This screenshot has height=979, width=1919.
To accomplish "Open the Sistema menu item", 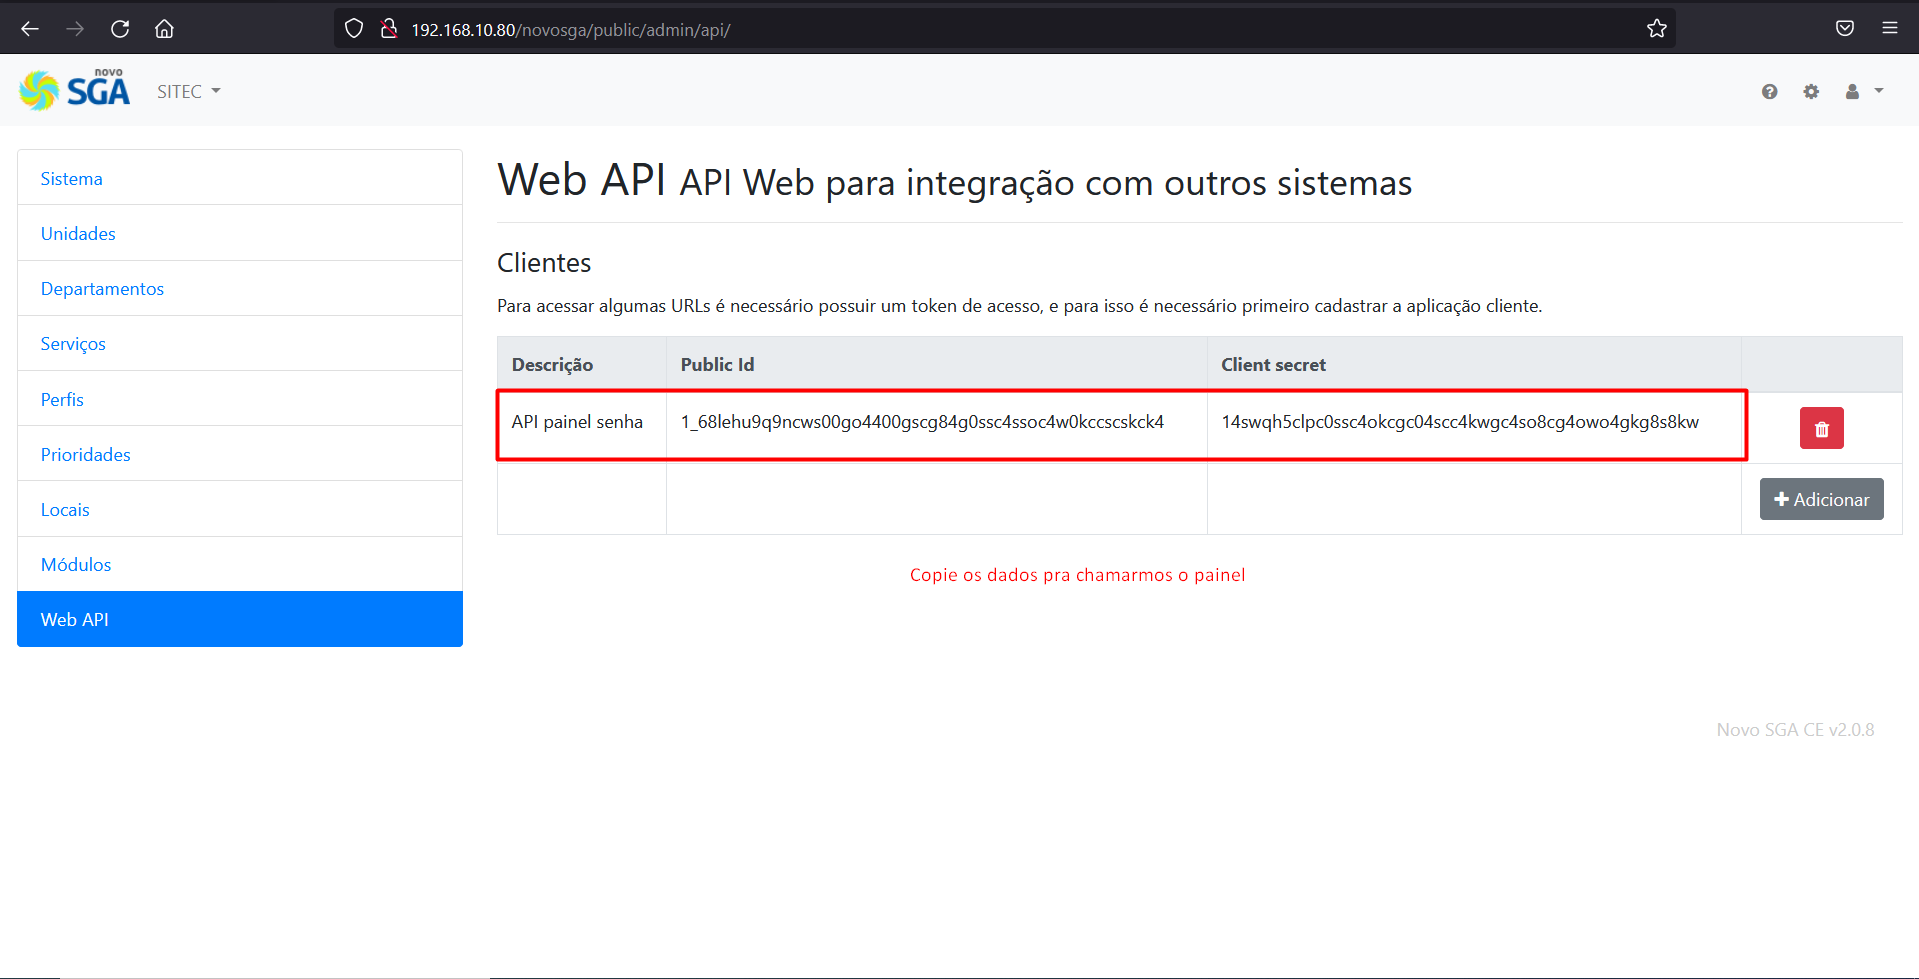I will click(71, 179).
